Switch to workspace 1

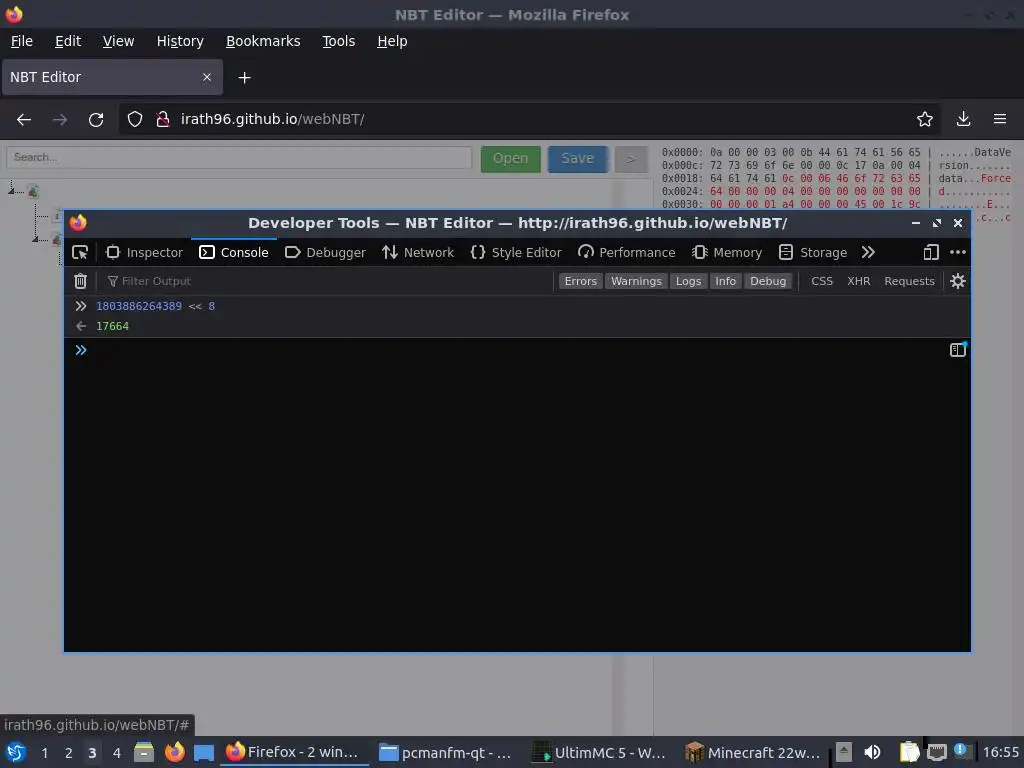pos(44,753)
